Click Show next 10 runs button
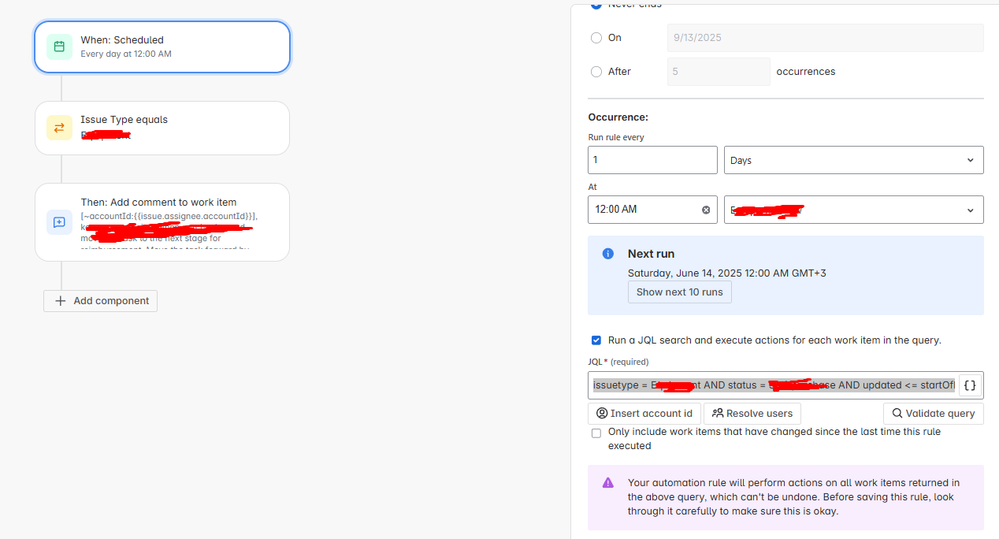This screenshot has width=999, height=539. 679,292
